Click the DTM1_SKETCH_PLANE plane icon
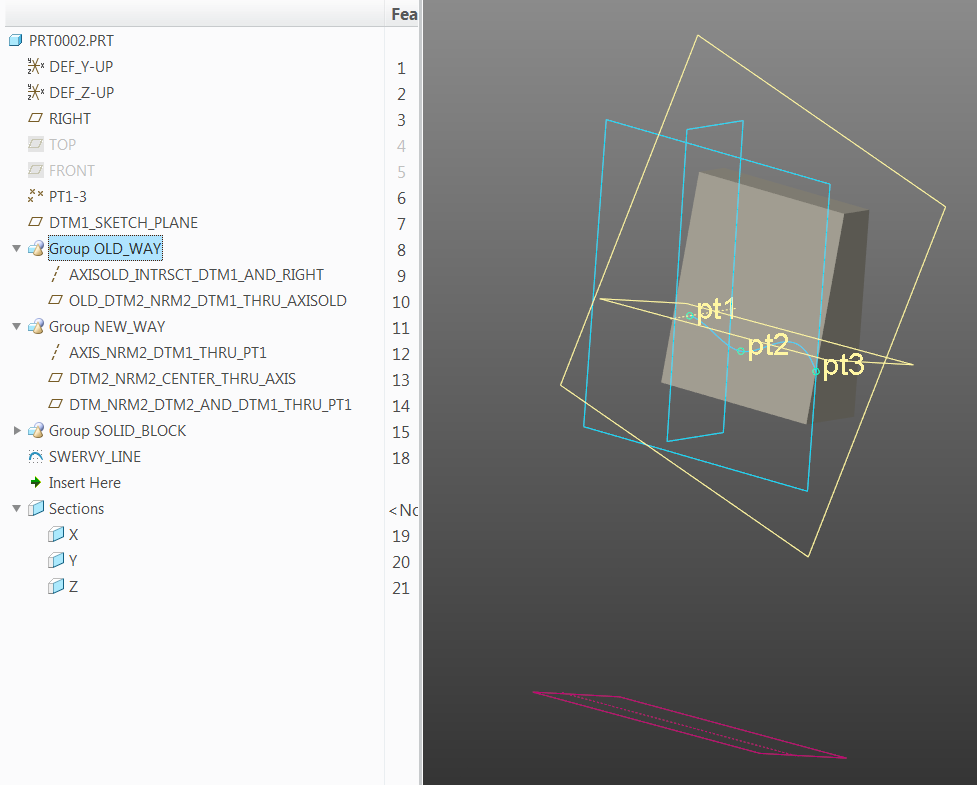 (36, 222)
